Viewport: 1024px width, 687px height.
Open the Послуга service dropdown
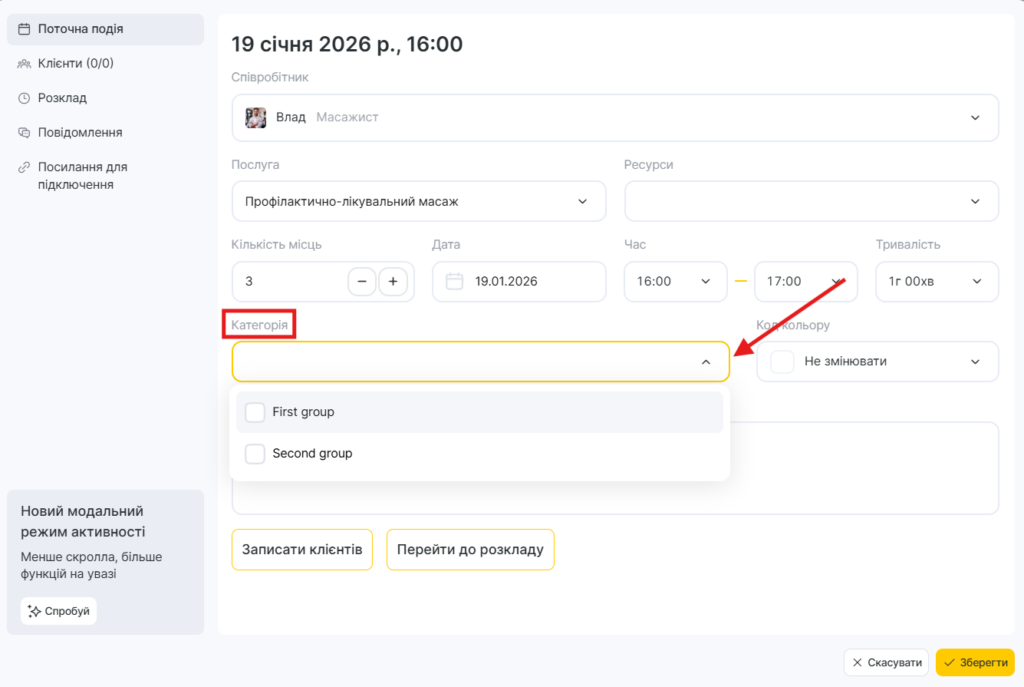418,201
